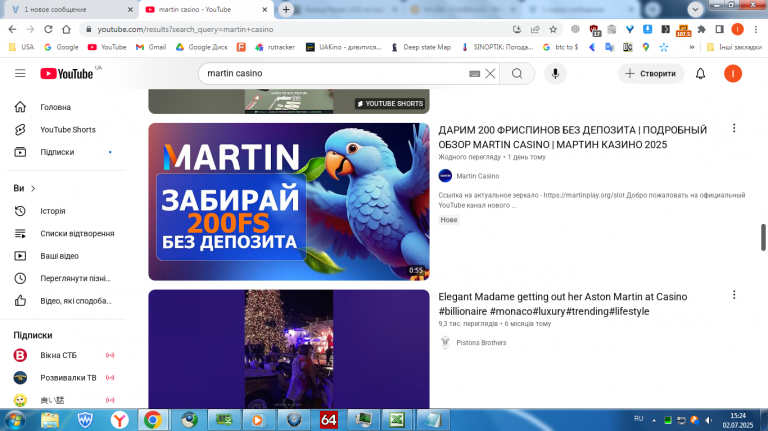Show more bookmarks with » chevron

pos(692,47)
